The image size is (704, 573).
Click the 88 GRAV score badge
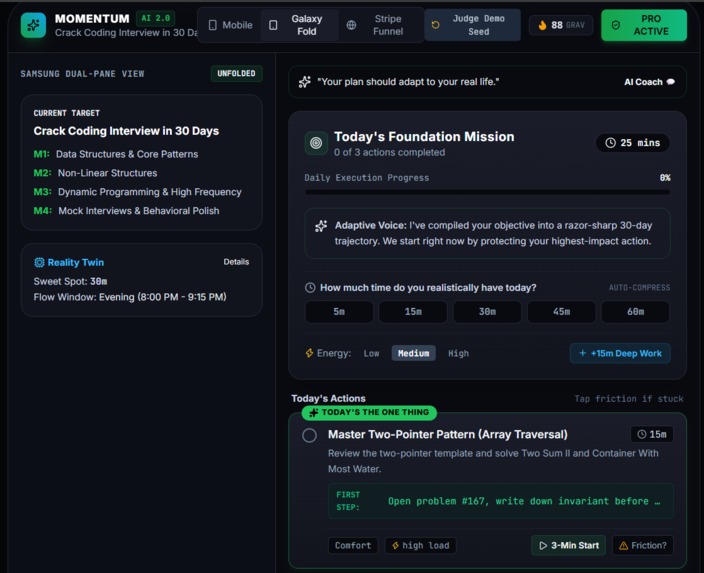coord(561,25)
